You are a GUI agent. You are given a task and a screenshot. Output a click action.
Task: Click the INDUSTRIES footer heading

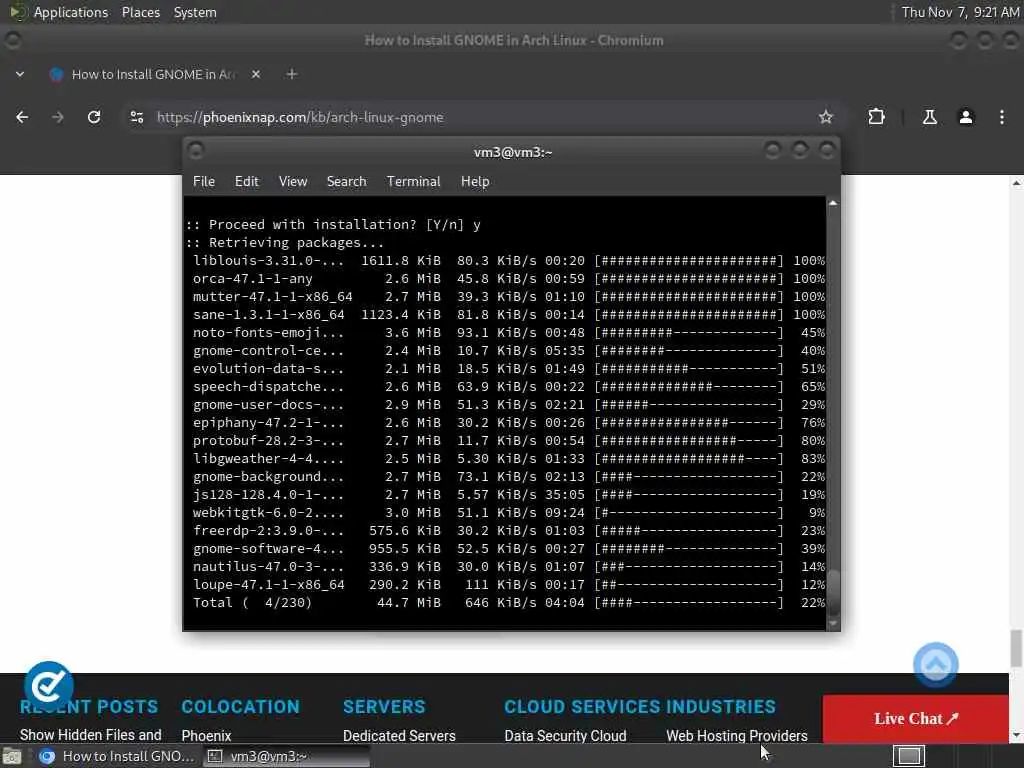(x=721, y=707)
